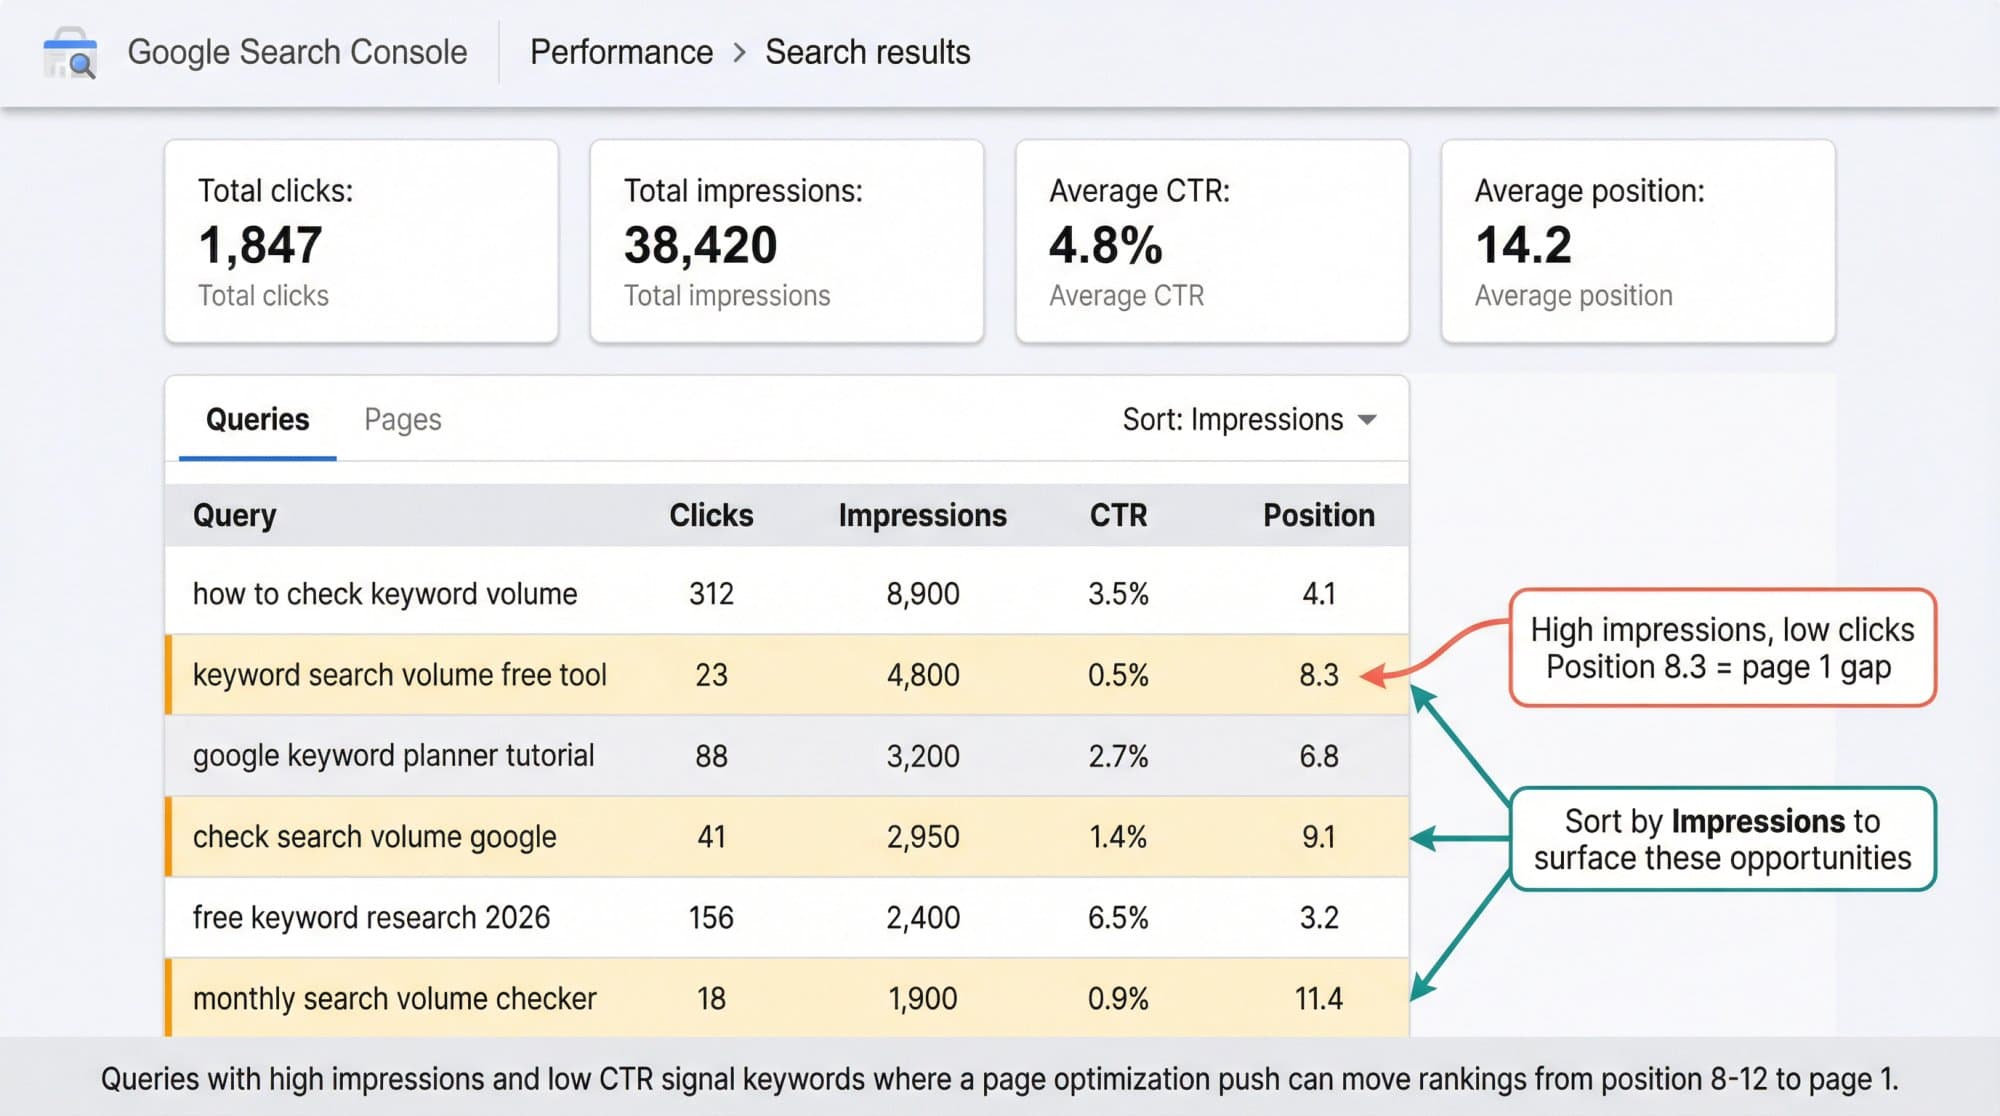Click the 156 clicks value

coord(711,918)
